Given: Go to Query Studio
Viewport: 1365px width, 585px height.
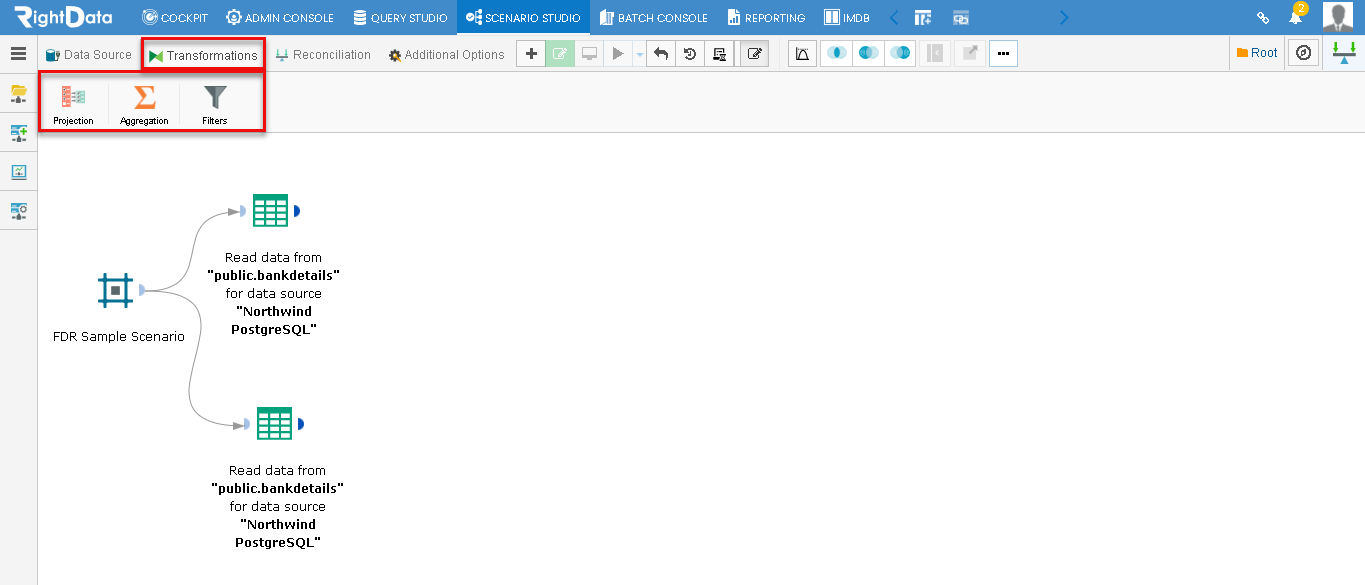Looking at the screenshot, I should coord(400,18).
